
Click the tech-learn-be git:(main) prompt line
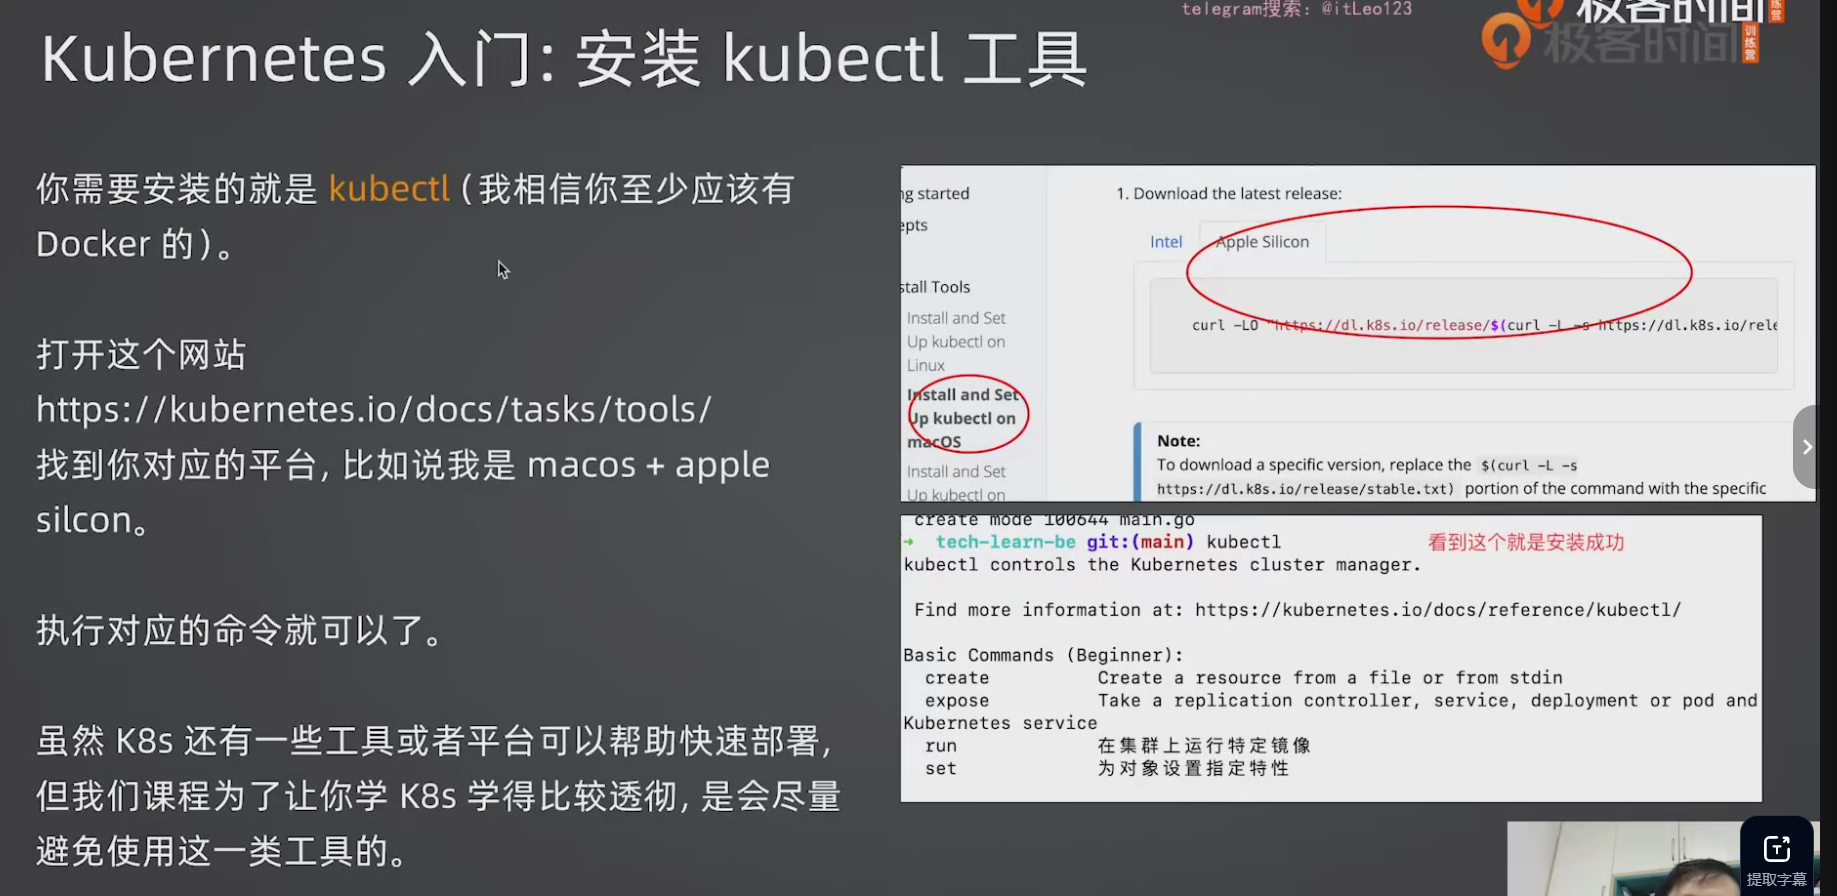coord(1092,542)
